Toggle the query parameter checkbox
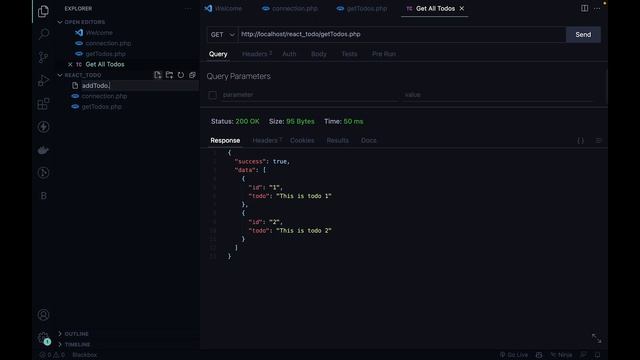 tap(212, 95)
